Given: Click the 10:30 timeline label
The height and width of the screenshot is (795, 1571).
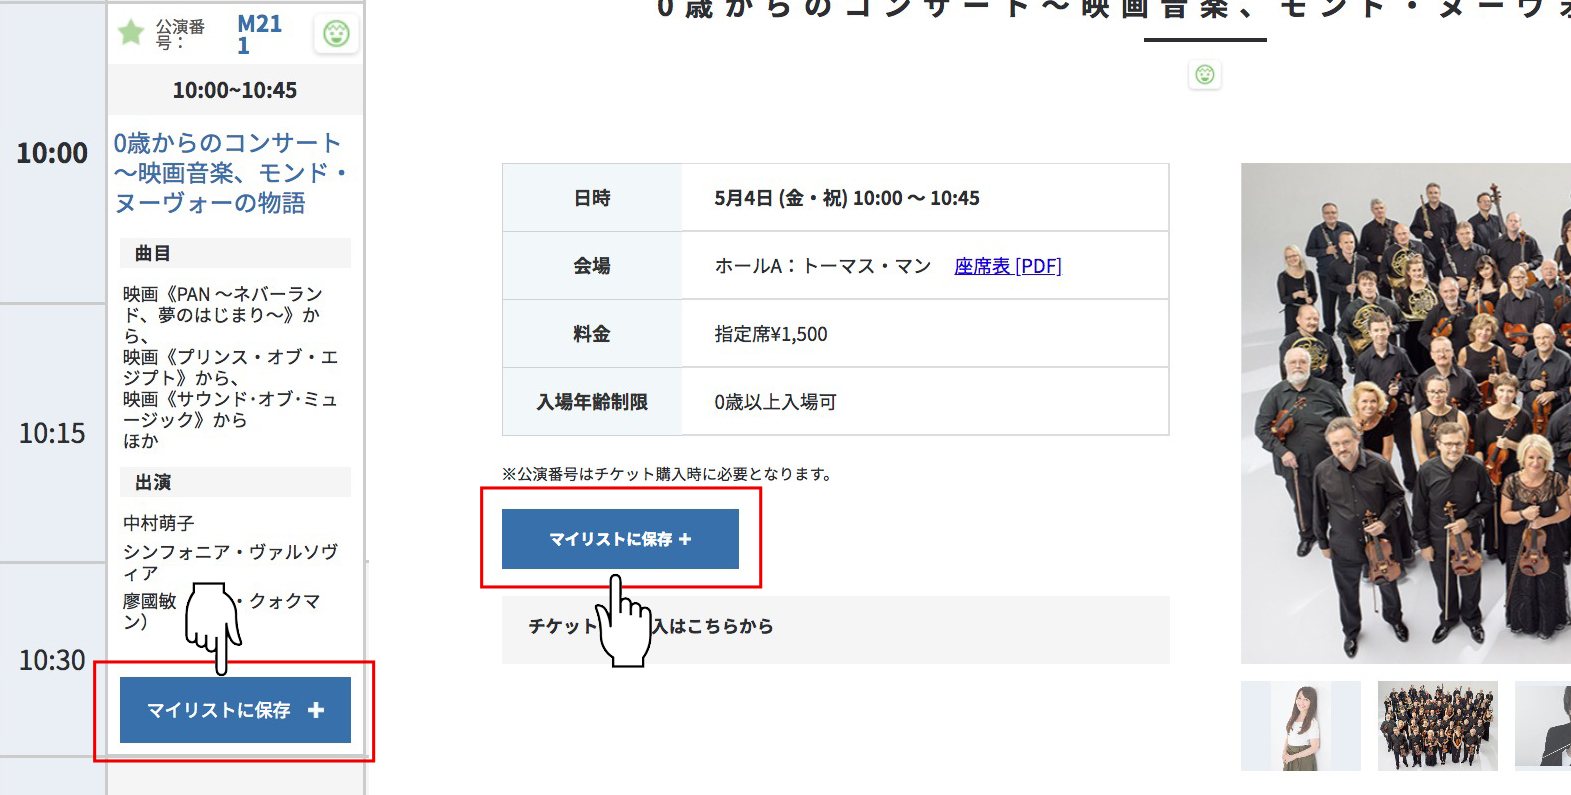Looking at the screenshot, I should tap(52, 660).
